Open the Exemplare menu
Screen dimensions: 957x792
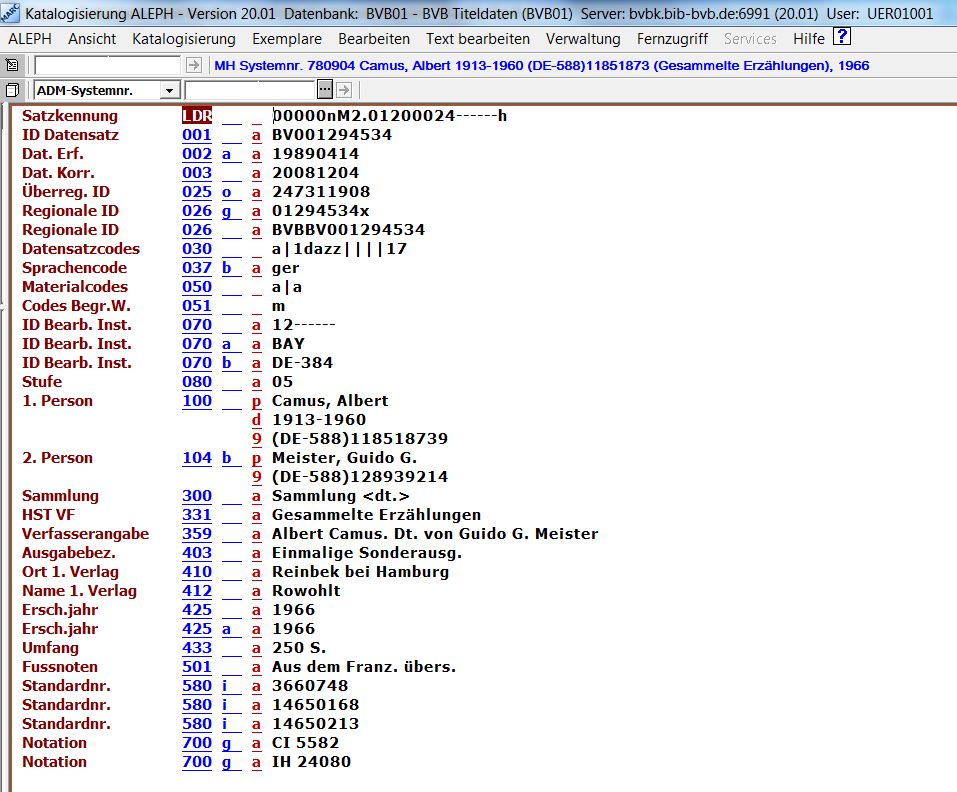286,39
